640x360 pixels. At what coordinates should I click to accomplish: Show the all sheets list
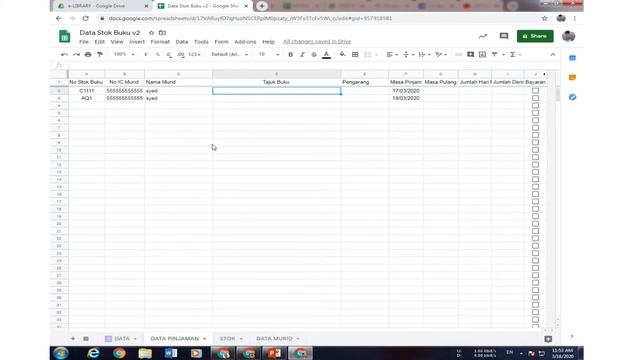[86, 338]
